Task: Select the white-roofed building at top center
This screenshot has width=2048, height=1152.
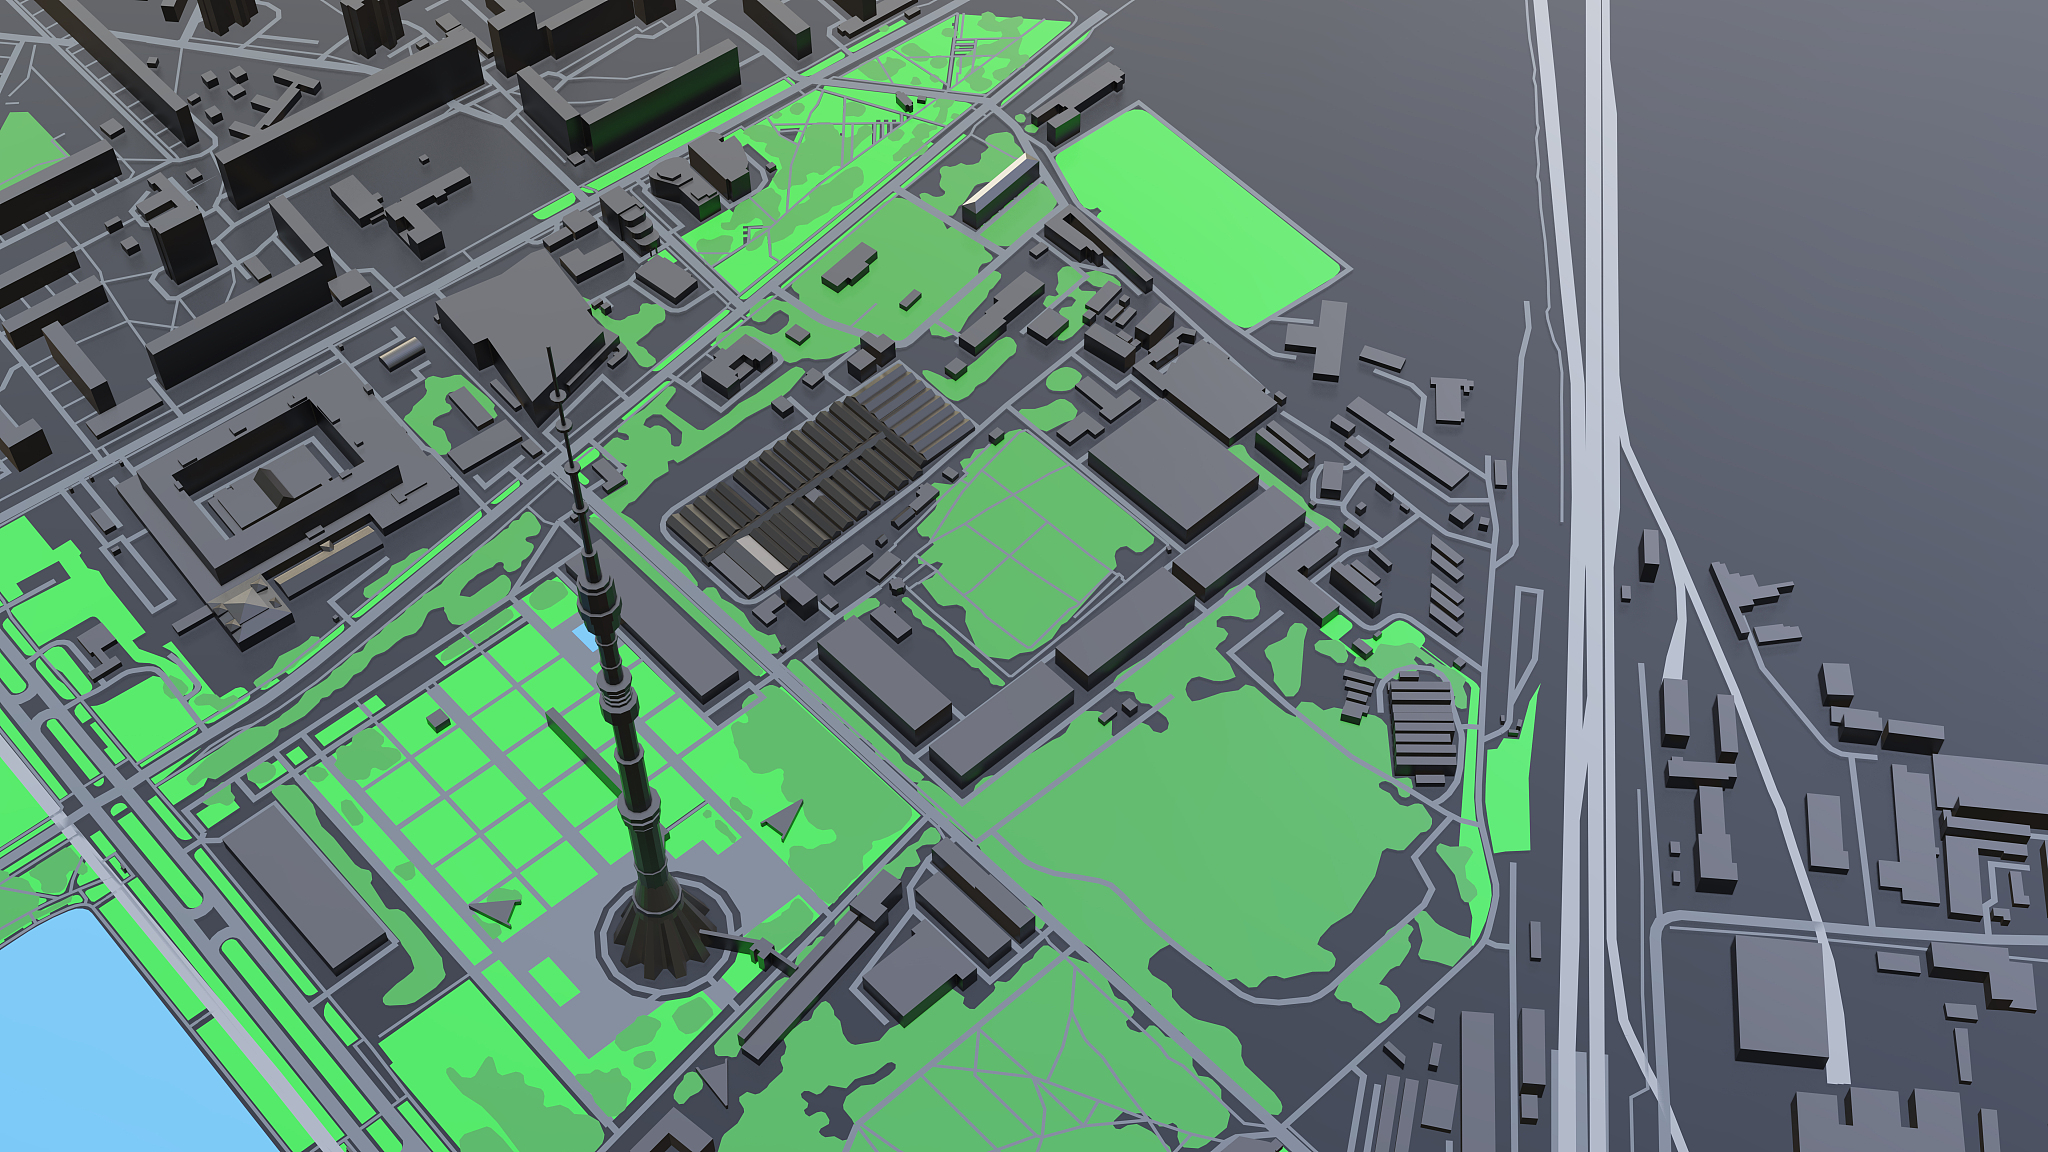Action: [1000, 190]
